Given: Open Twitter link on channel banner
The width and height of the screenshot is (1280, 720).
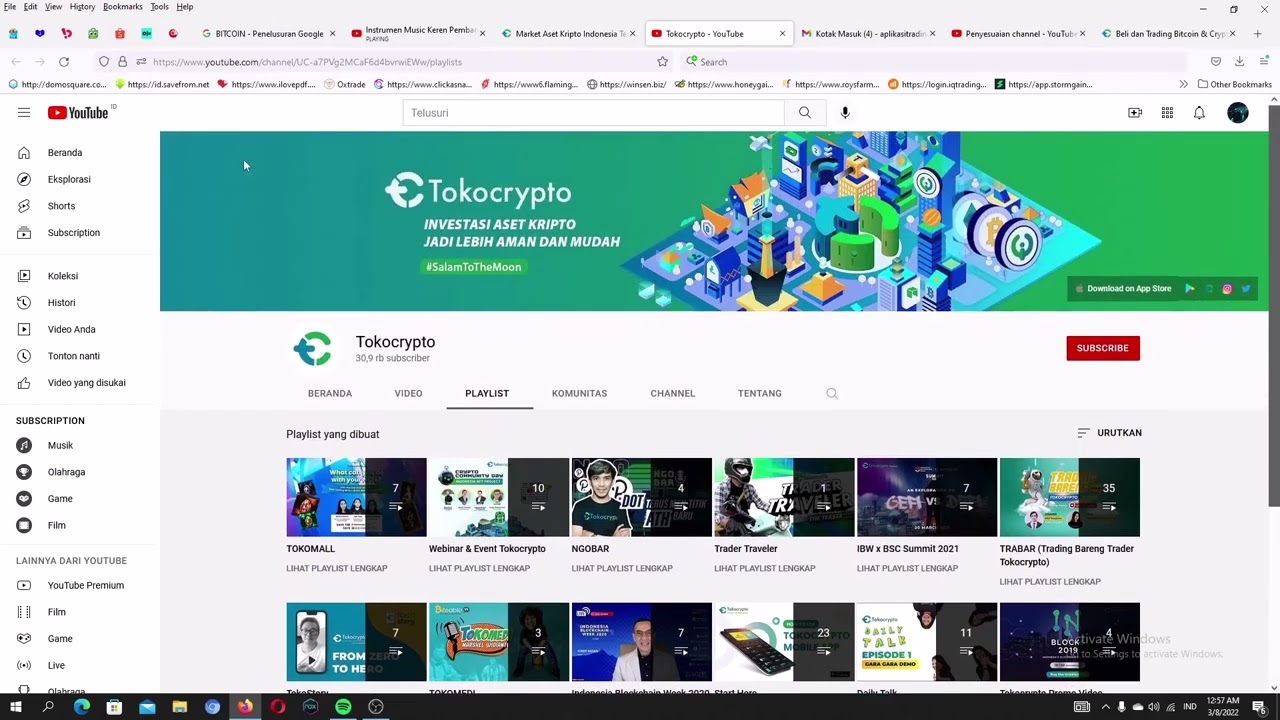Looking at the screenshot, I should [x=1246, y=289].
